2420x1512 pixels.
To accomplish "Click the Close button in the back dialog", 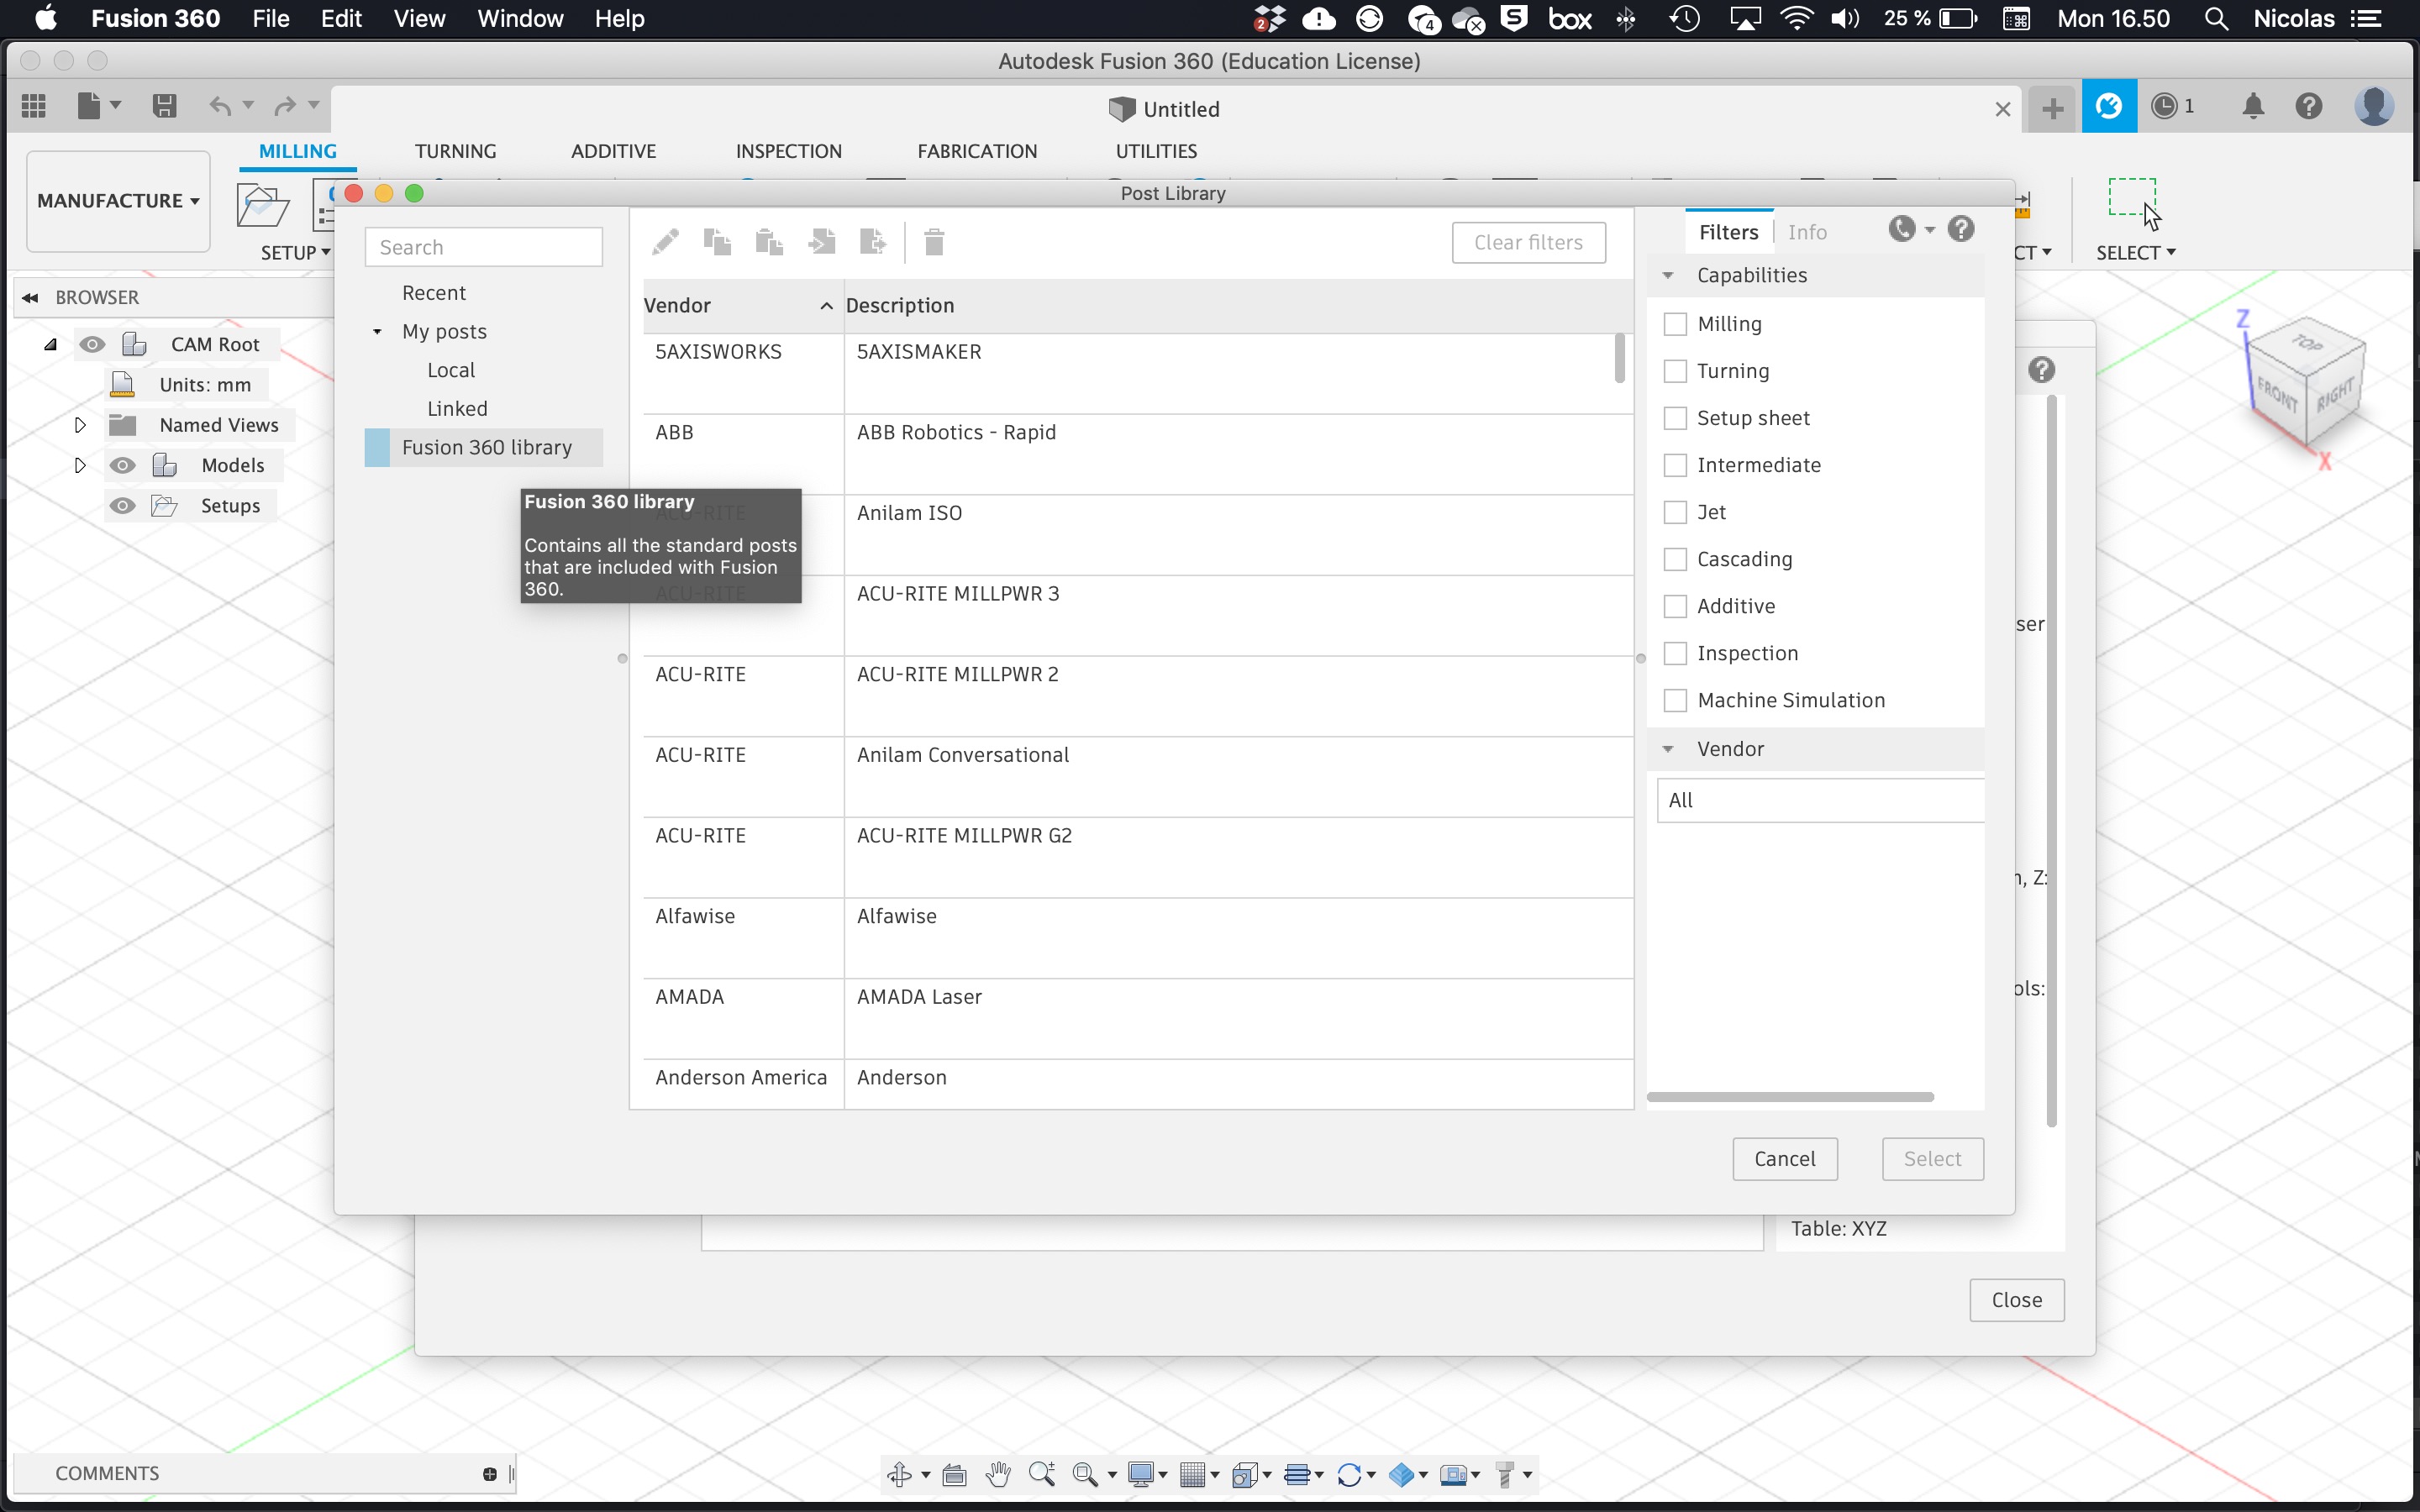I will tap(2016, 1300).
